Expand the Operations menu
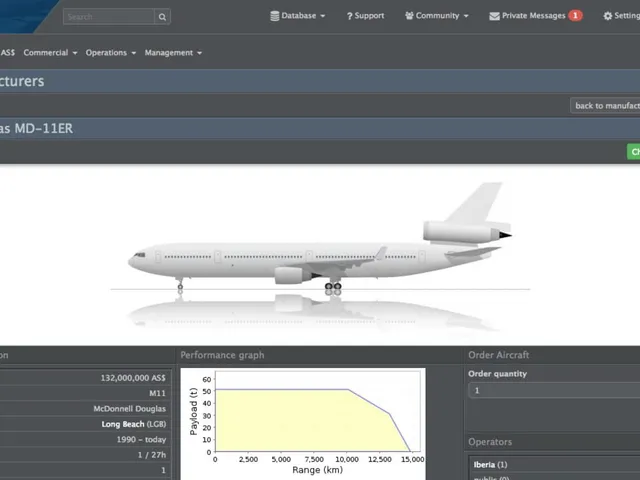 coord(111,53)
